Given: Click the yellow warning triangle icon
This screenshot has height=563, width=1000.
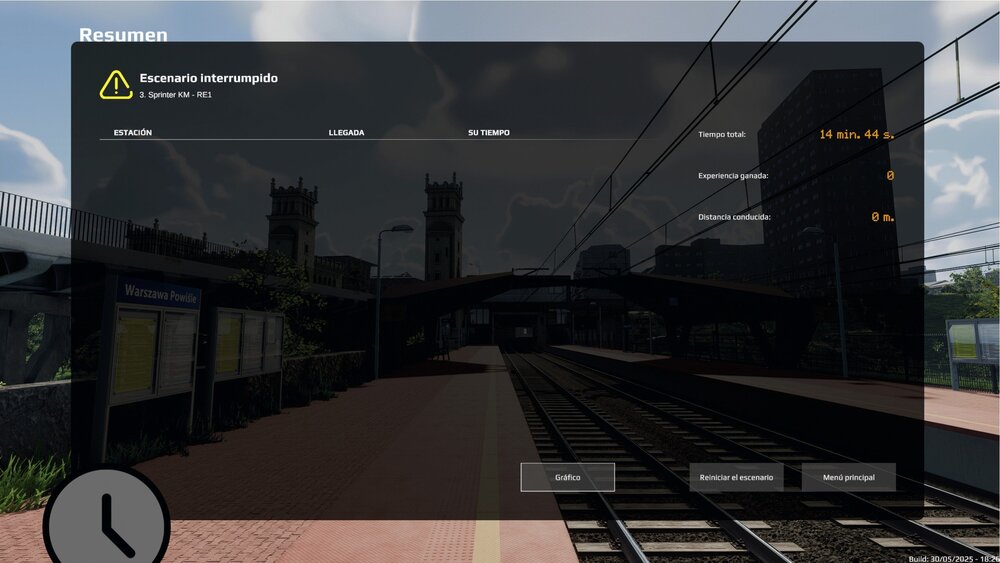Looking at the screenshot, I should pos(116,85).
